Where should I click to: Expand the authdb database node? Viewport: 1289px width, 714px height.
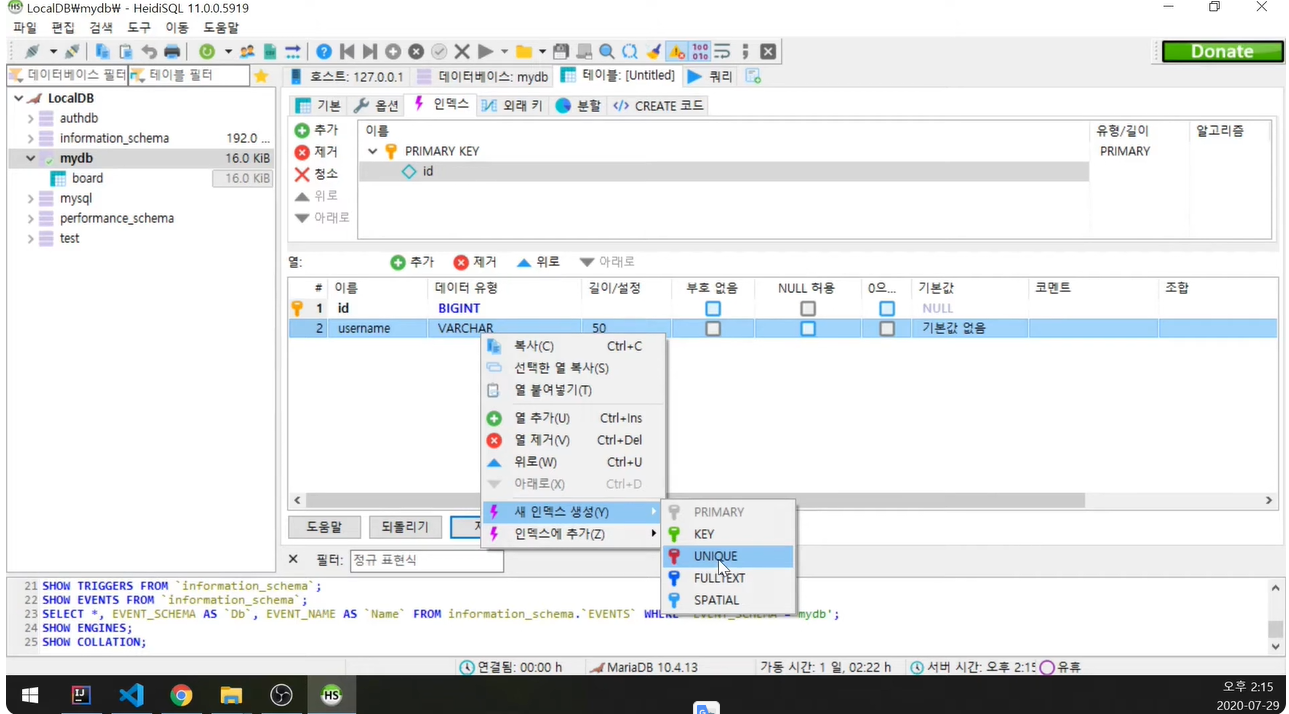tap(31, 118)
